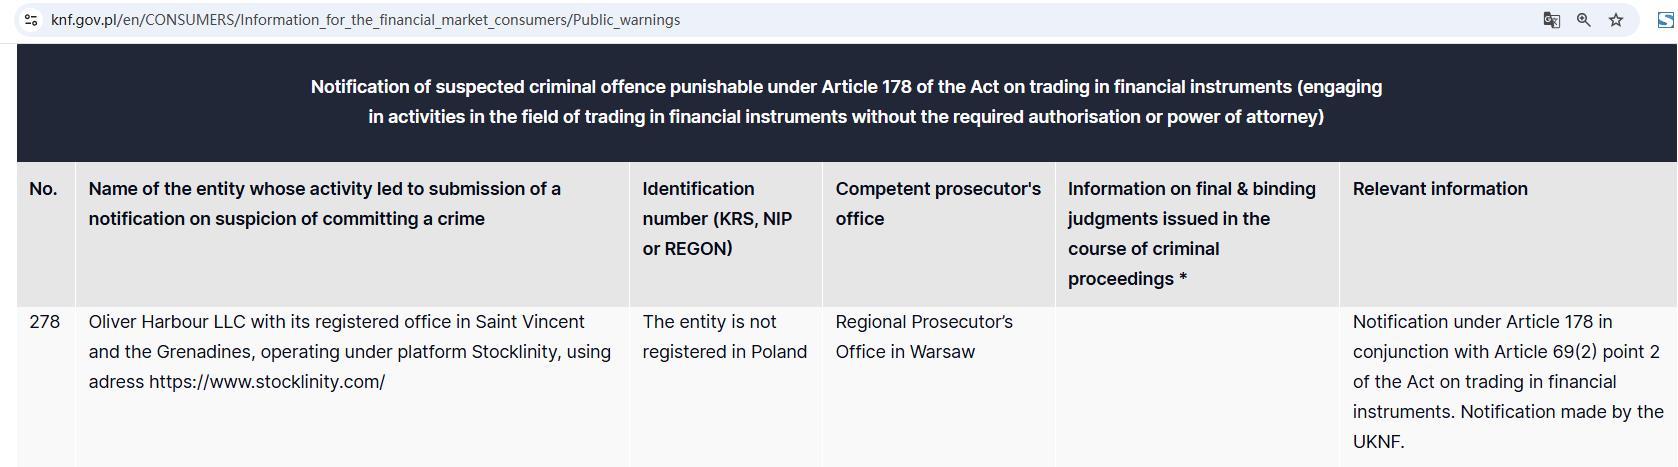
Task: Bookmark this page with the star icon
Action: point(1615,20)
